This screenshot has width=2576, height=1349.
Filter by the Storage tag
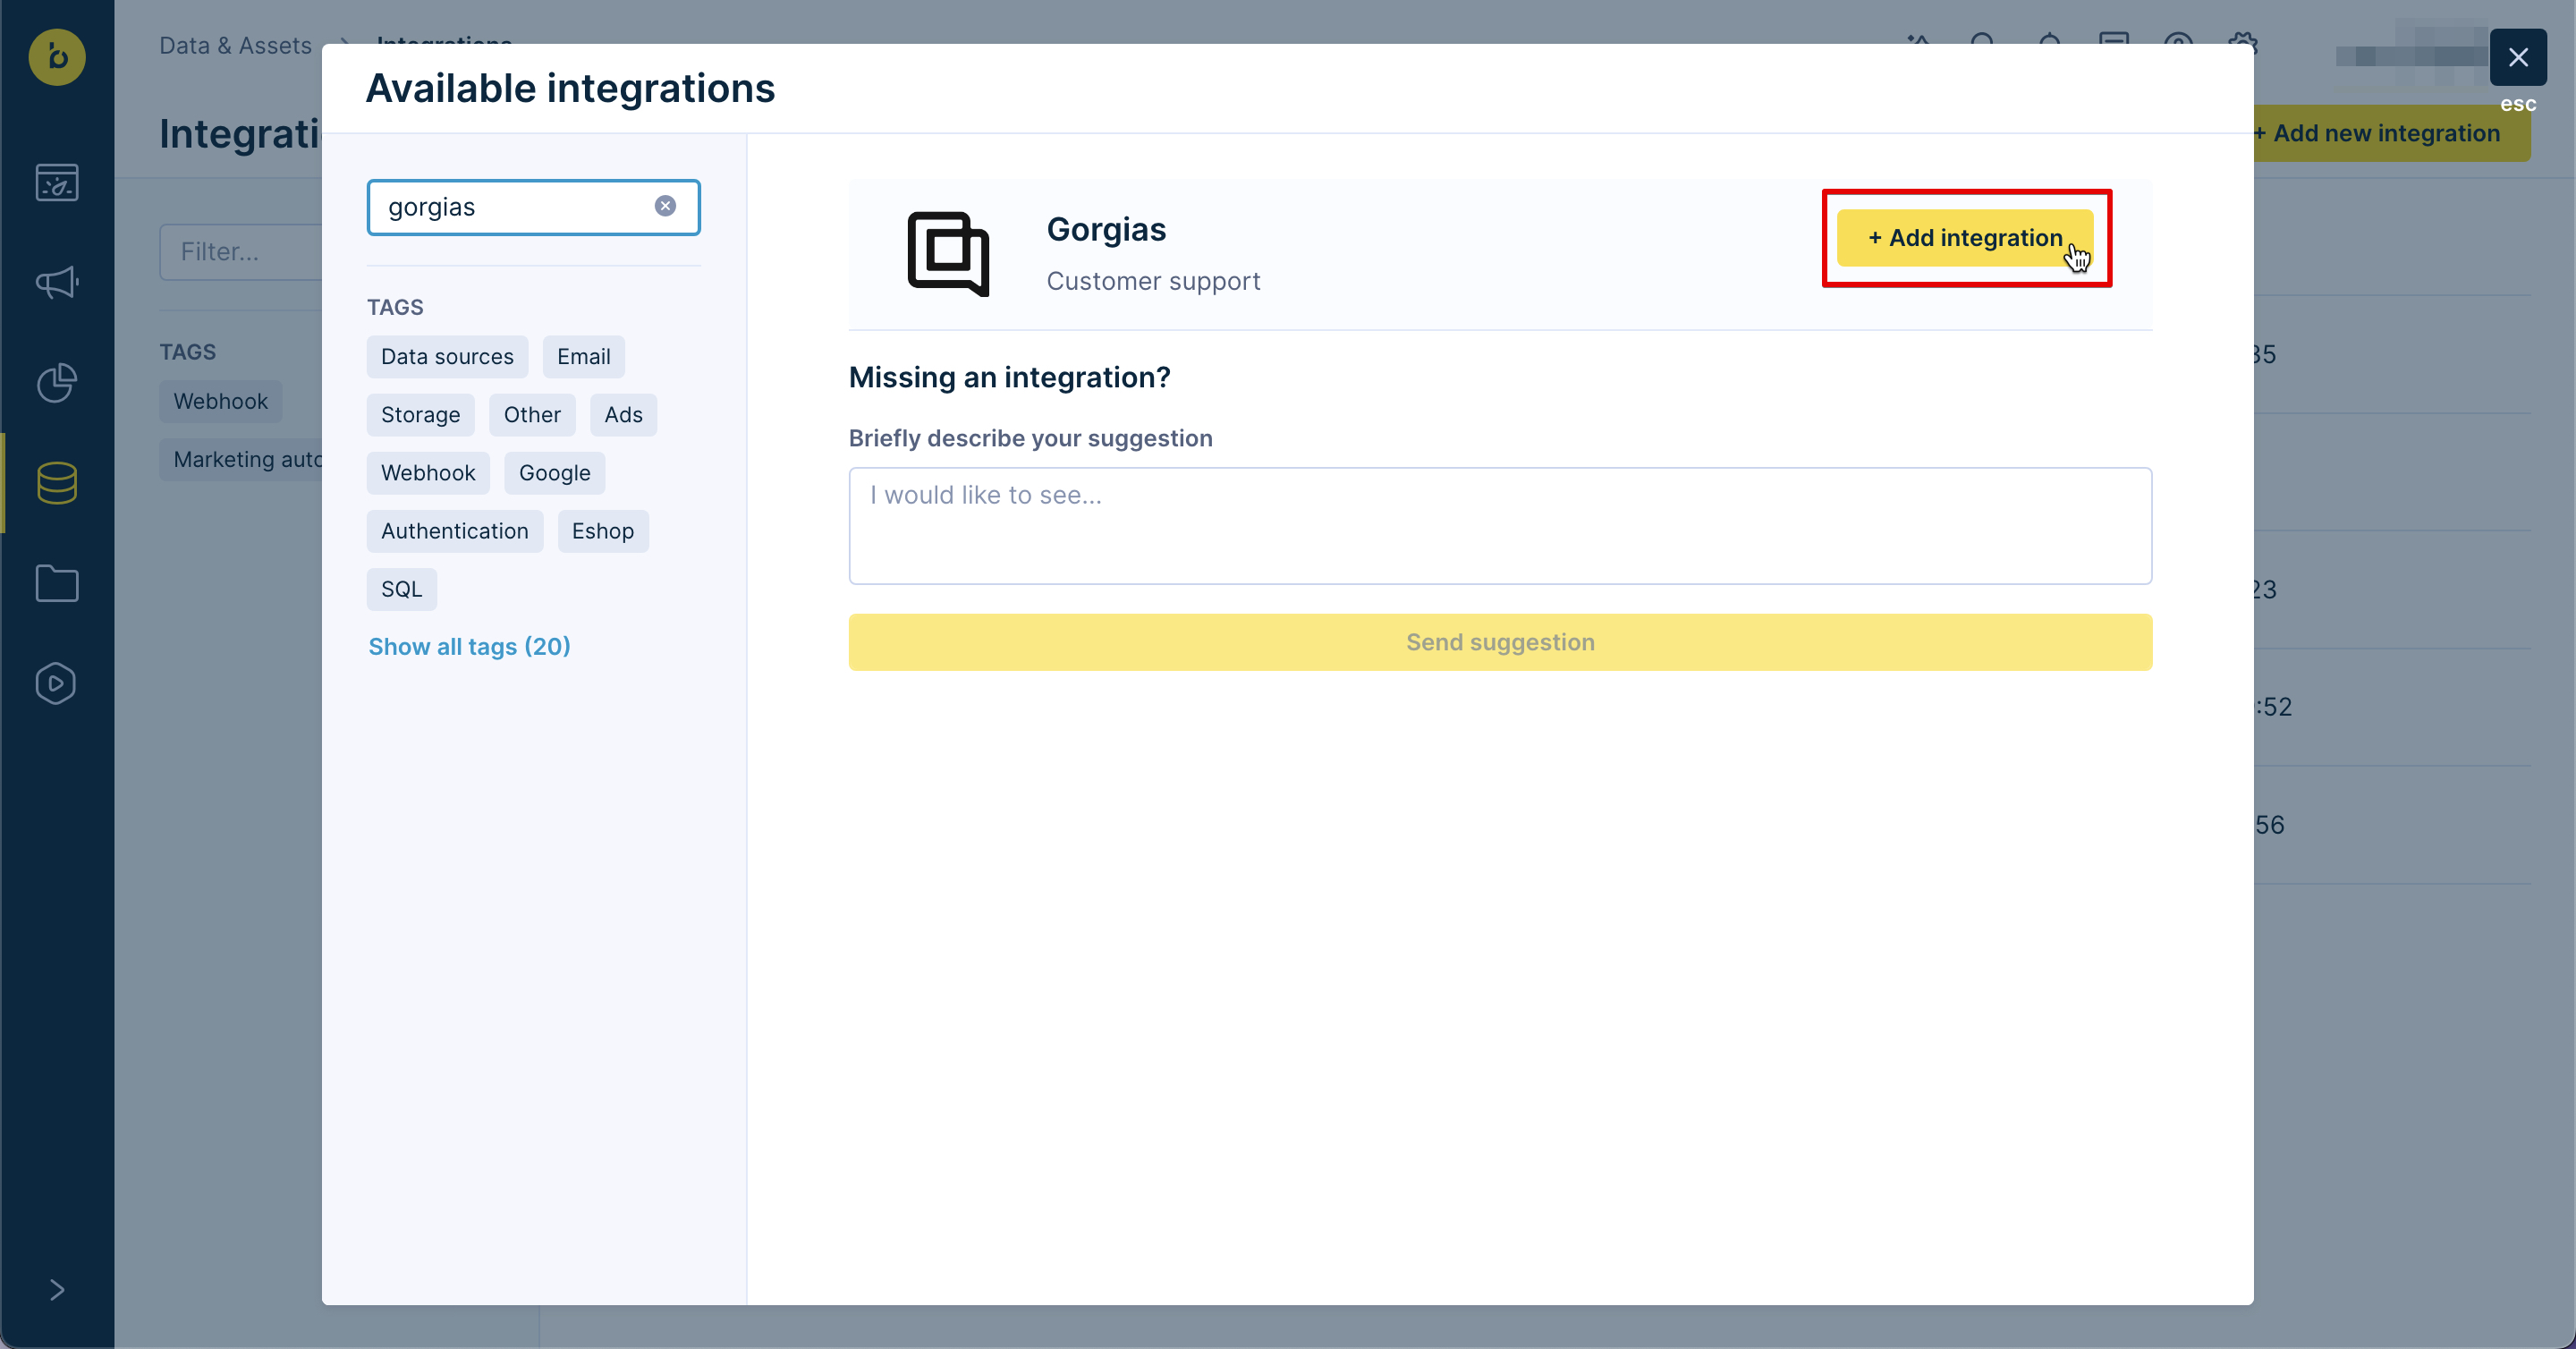tap(420, 415)
